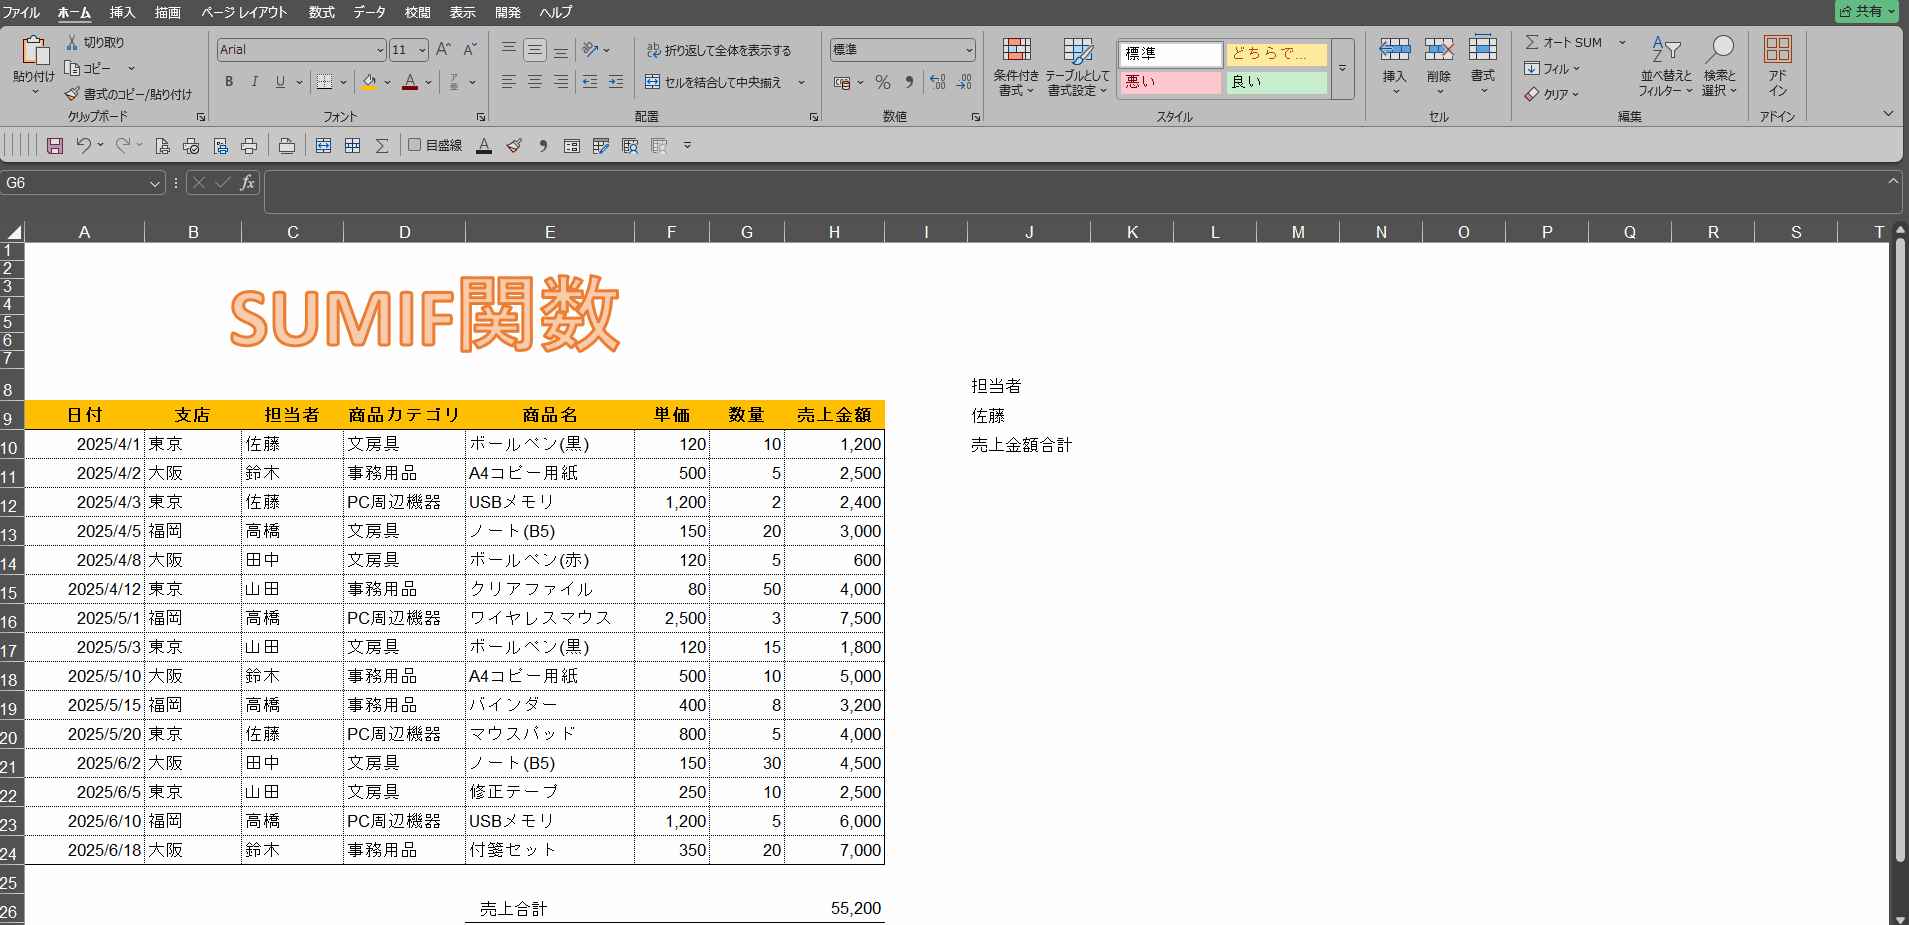Open the Arial font name dropdown
This screenshot has height=925, width=1909.
coord(380,50)
